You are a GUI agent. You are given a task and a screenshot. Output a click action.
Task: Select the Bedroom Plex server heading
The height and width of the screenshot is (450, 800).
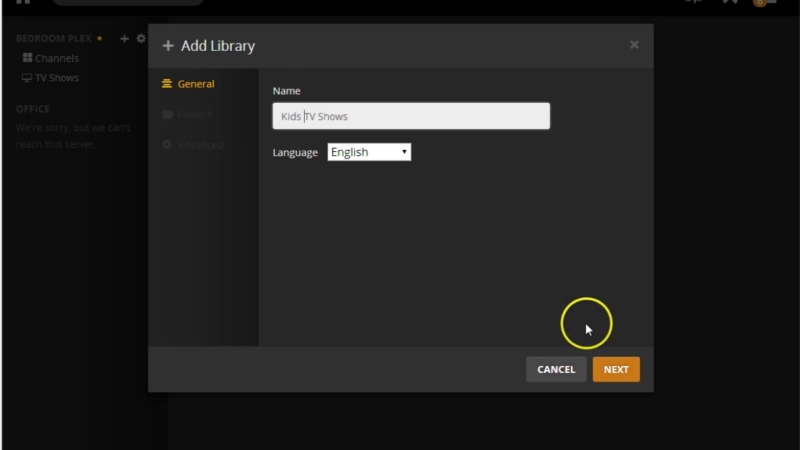coord(54,39)
